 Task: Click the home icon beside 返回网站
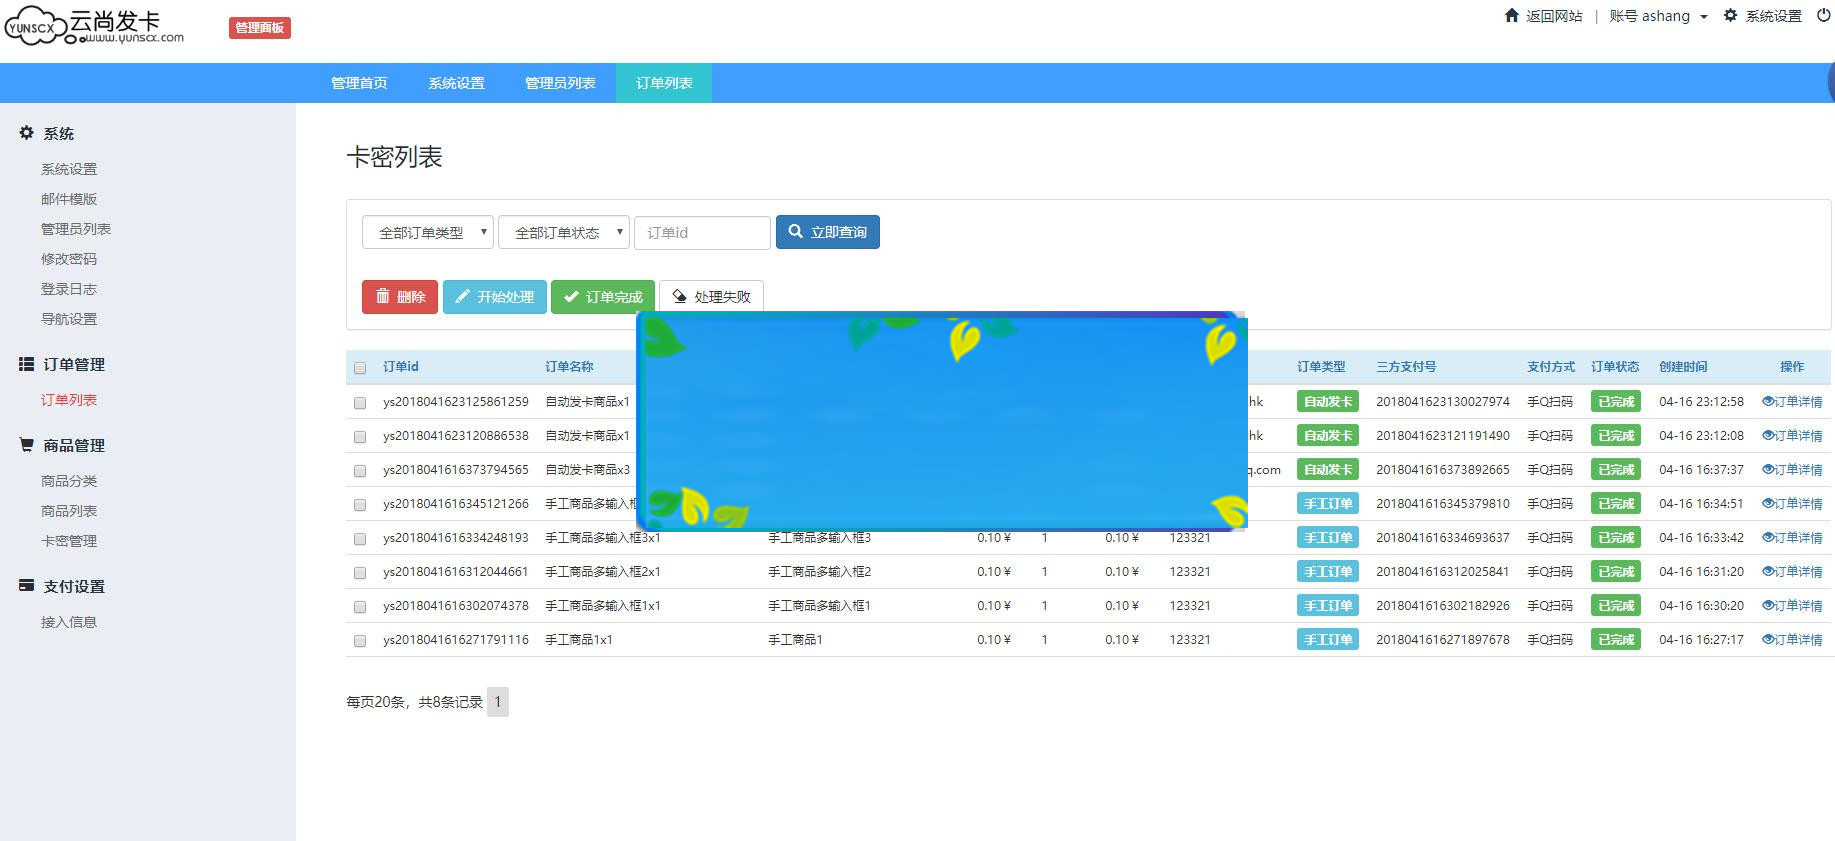tap(1511, 15)
